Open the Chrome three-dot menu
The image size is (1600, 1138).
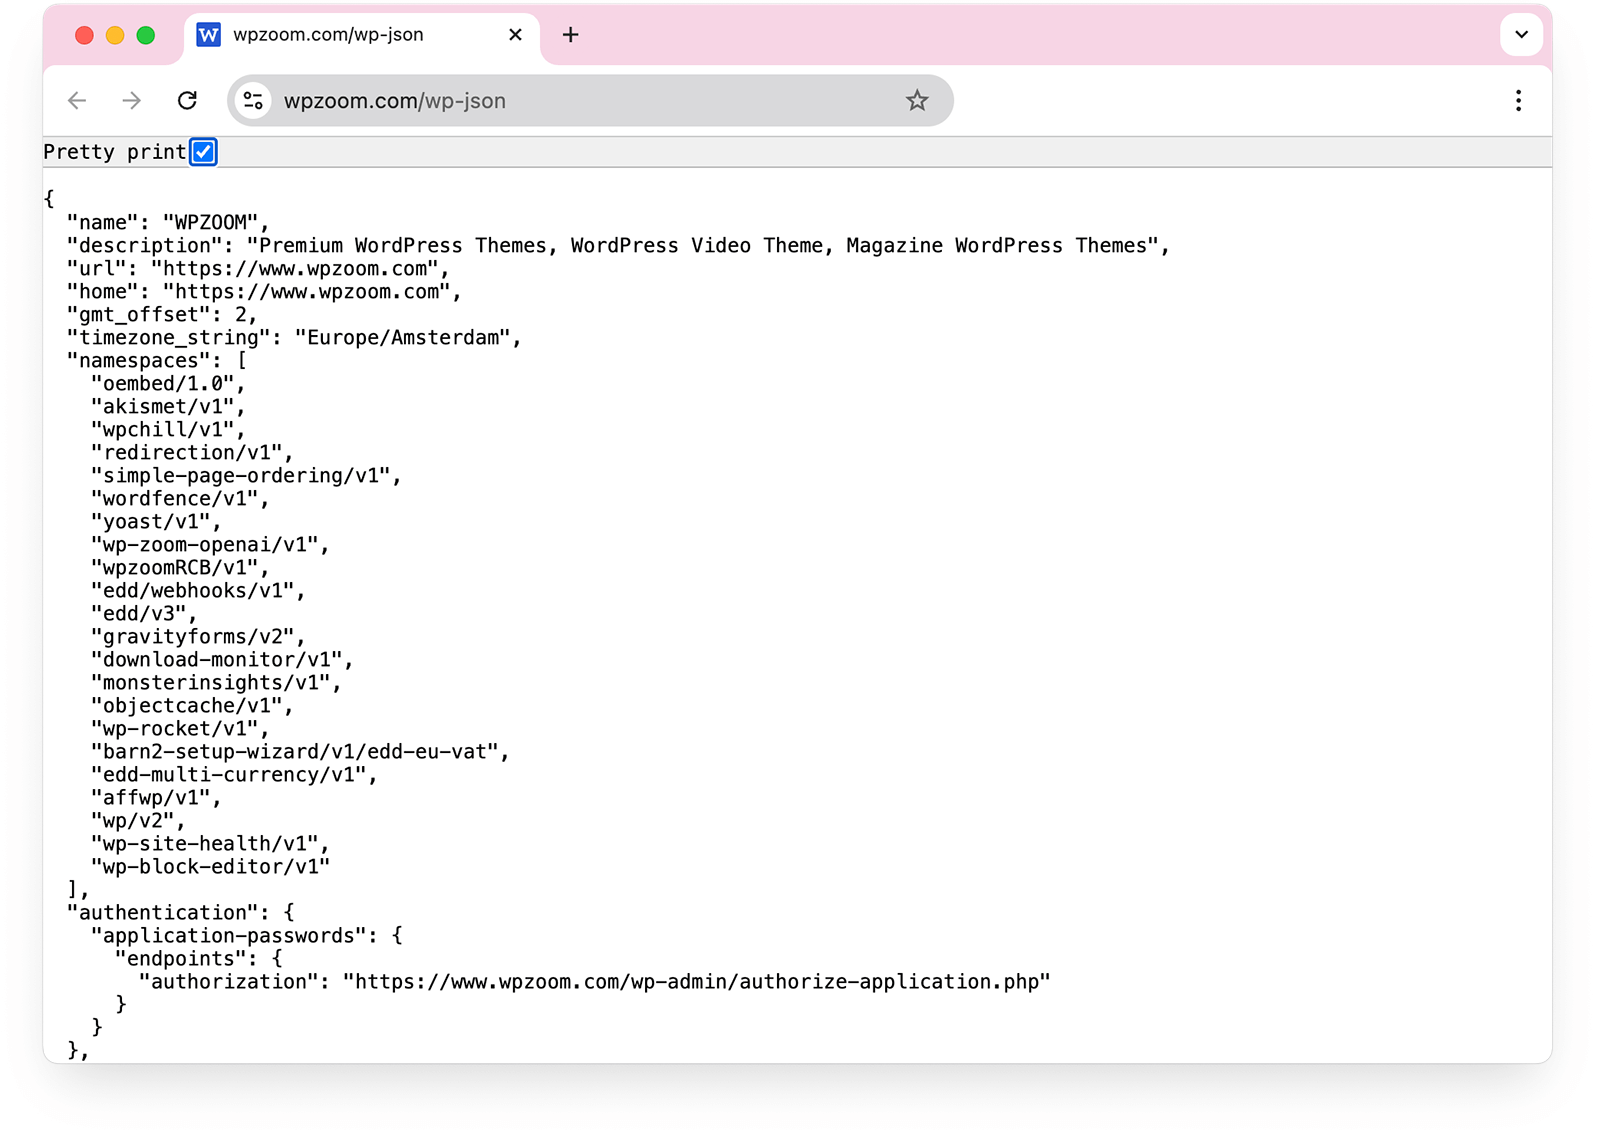point(1518,101)
